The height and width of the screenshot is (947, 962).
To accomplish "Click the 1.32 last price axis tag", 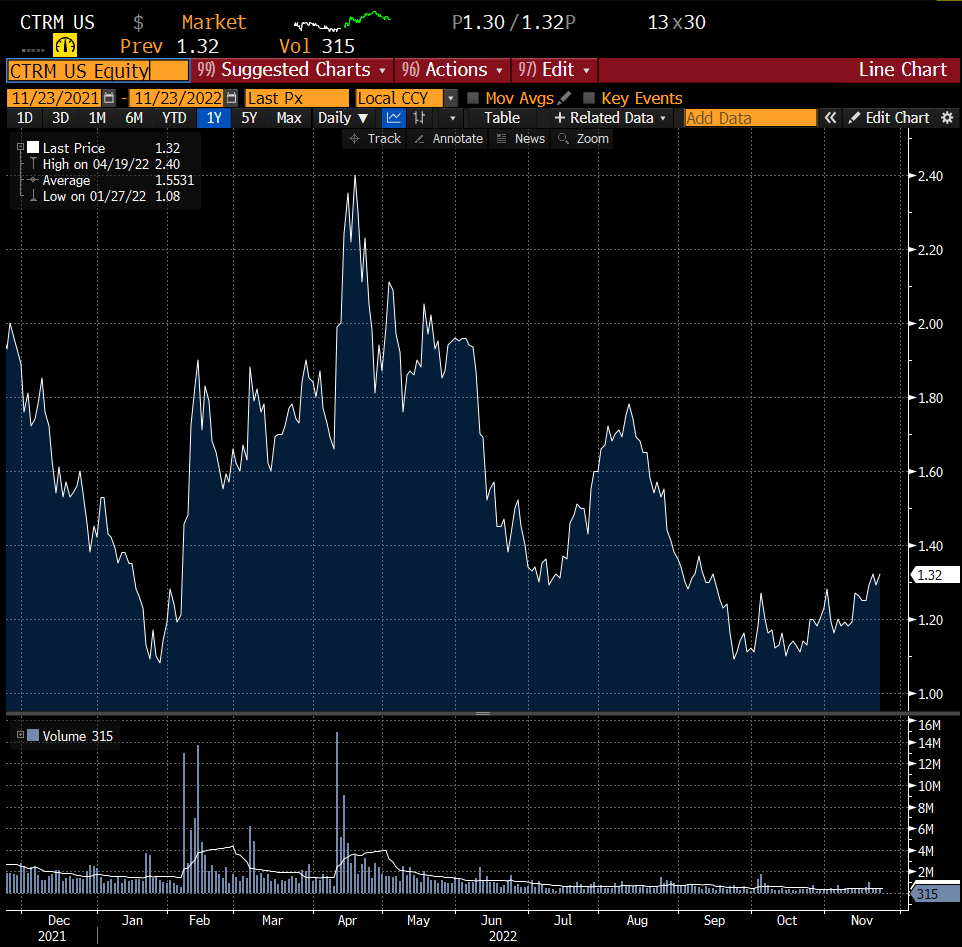I will (x=936, y=575).
